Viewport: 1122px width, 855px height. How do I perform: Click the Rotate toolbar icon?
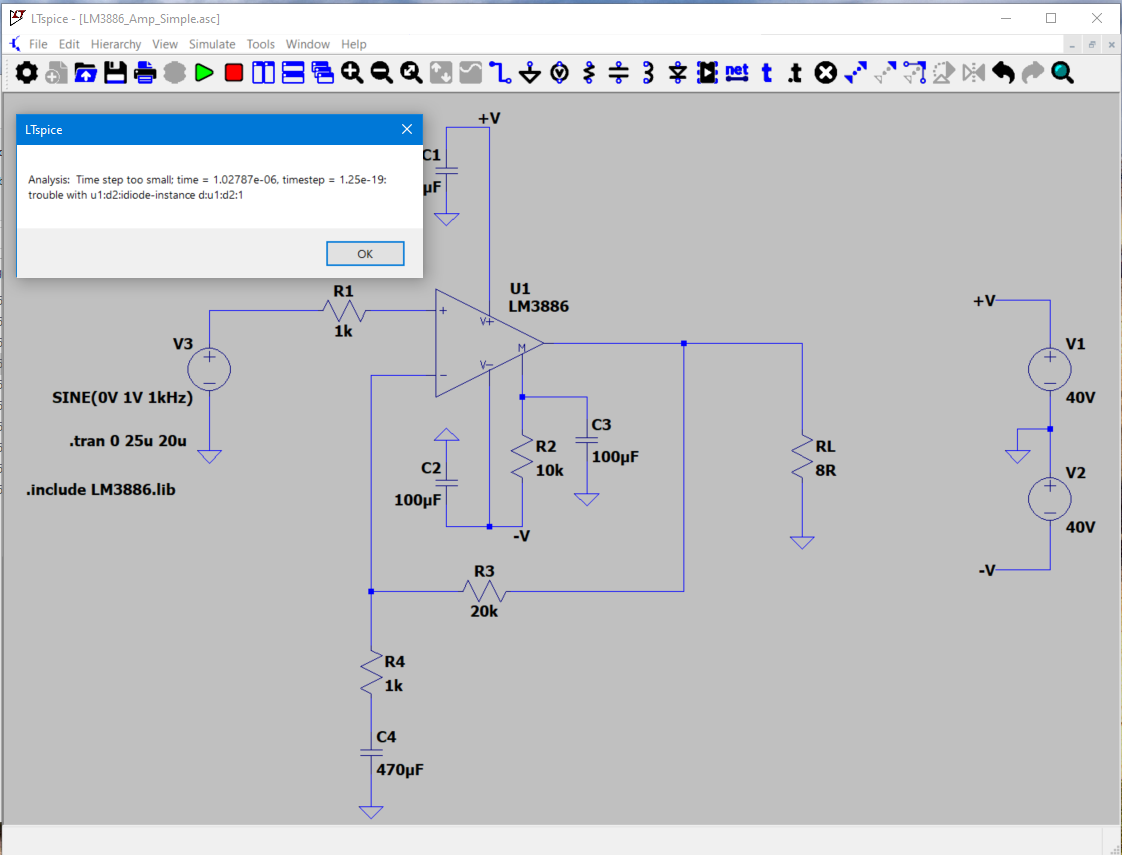click(x=944, y=72)
